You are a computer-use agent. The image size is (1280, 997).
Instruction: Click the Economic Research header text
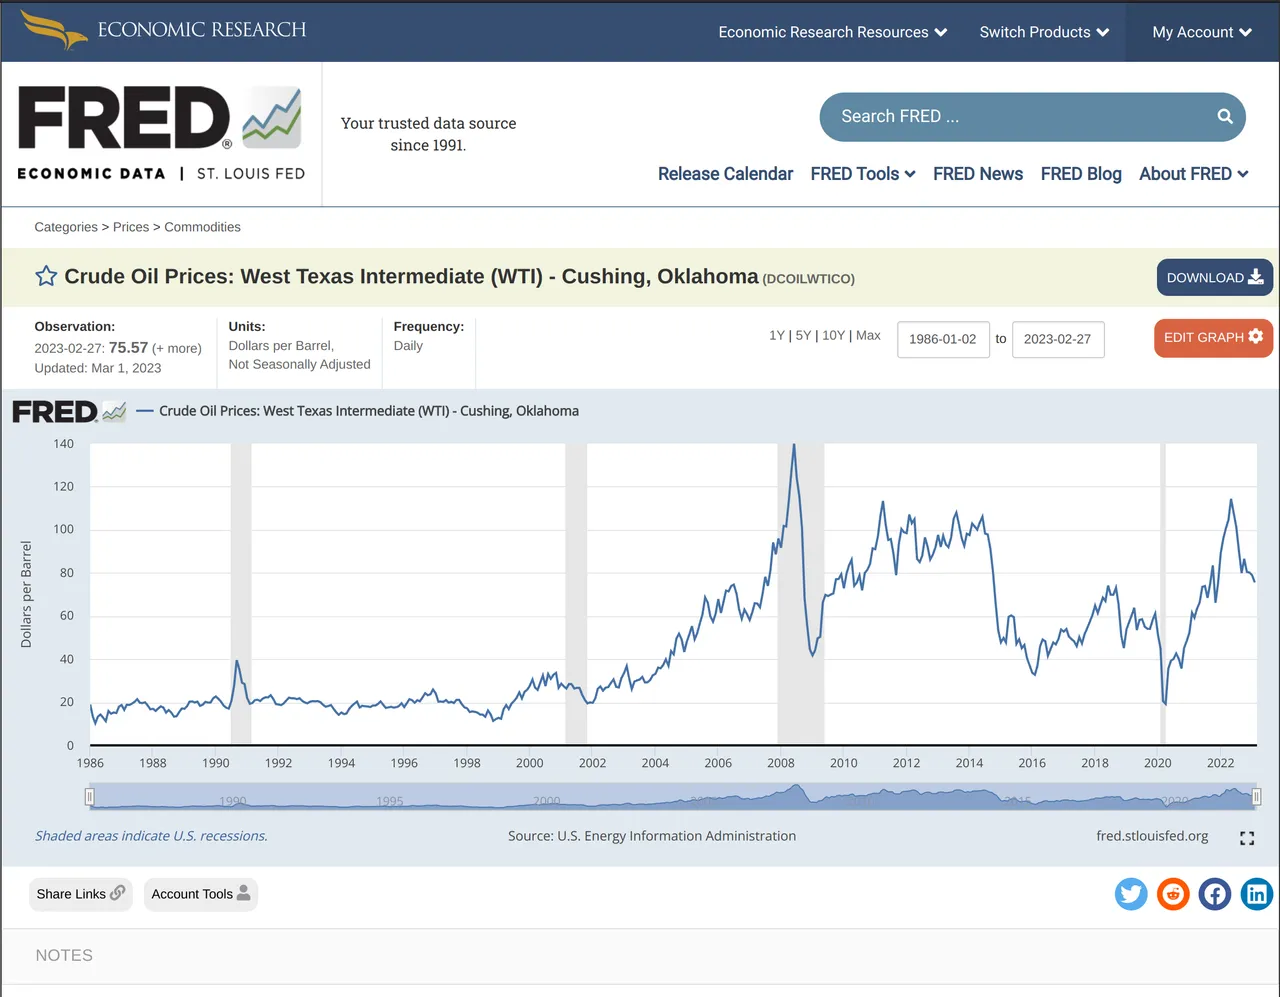tap(202, 29)
